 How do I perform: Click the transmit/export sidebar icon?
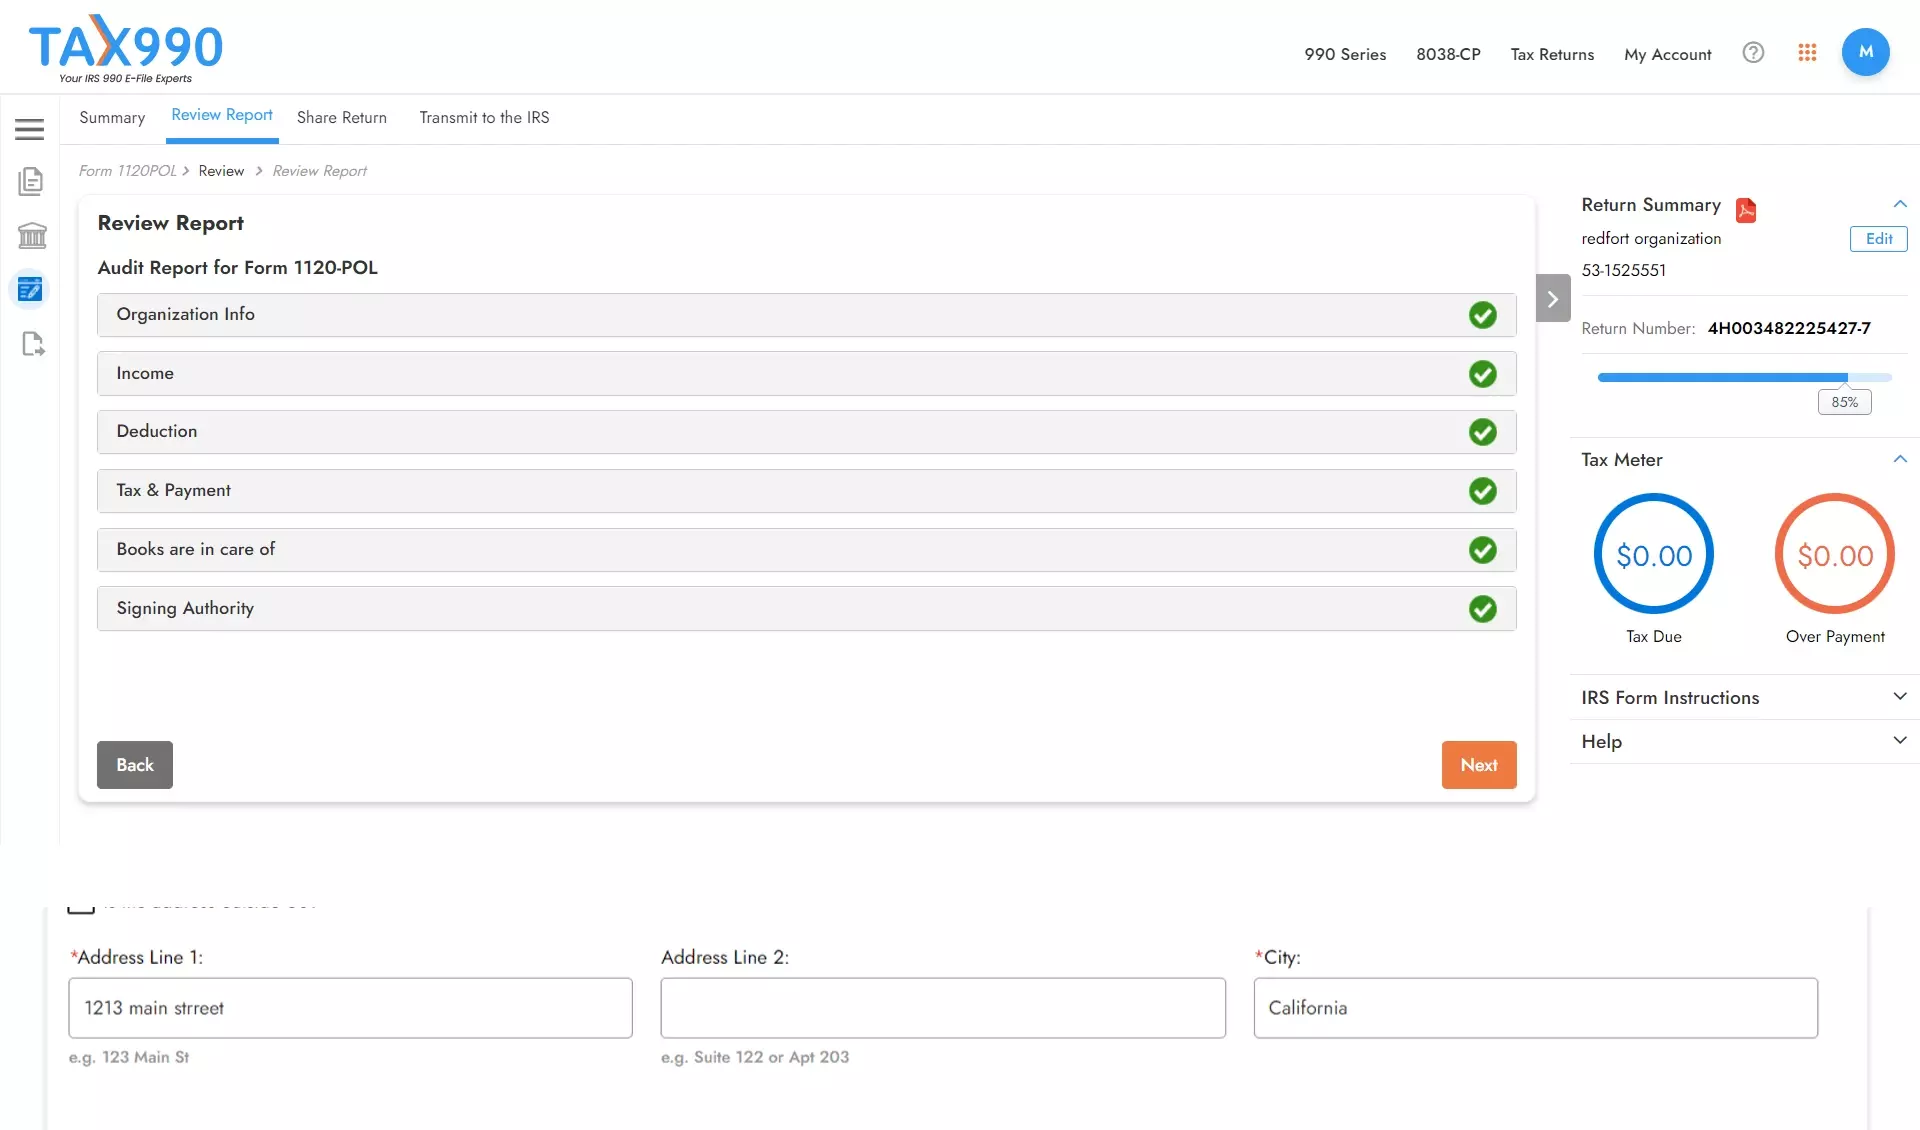[x=32, y=343]
